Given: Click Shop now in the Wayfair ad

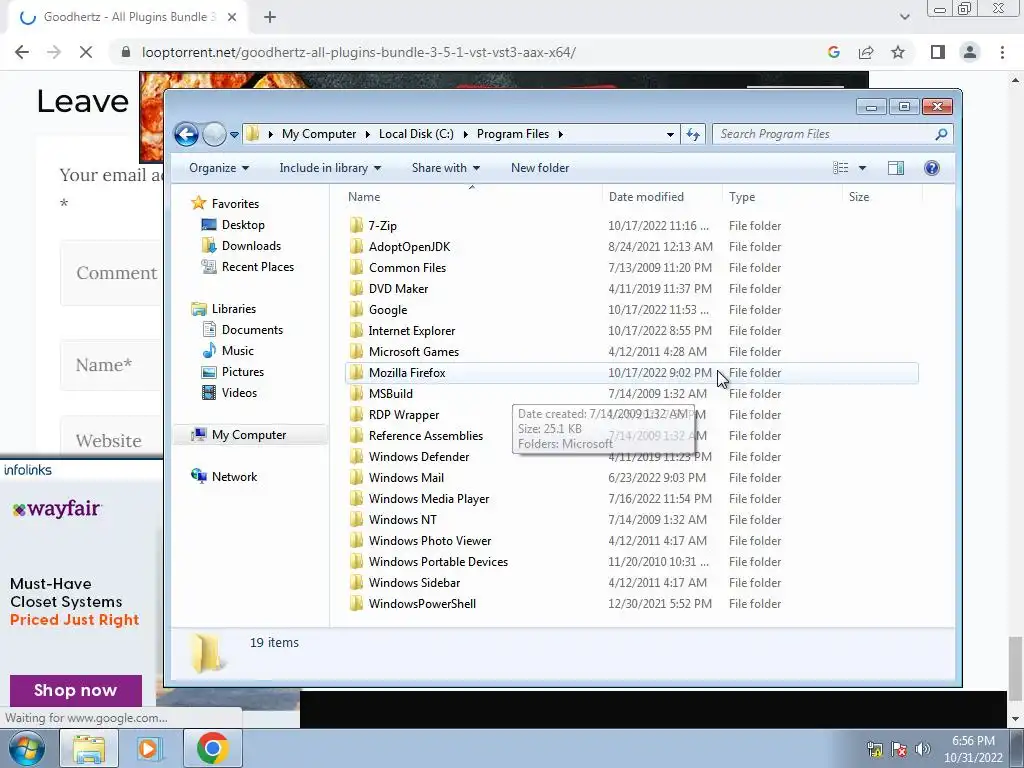Looking at the screenshot, I should [76, 690].
